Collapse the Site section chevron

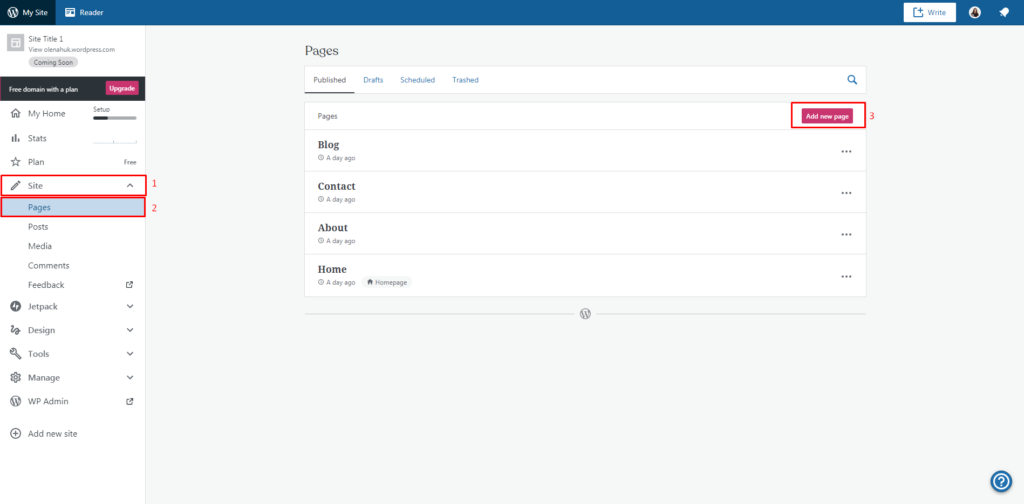(x=130, y=186)
